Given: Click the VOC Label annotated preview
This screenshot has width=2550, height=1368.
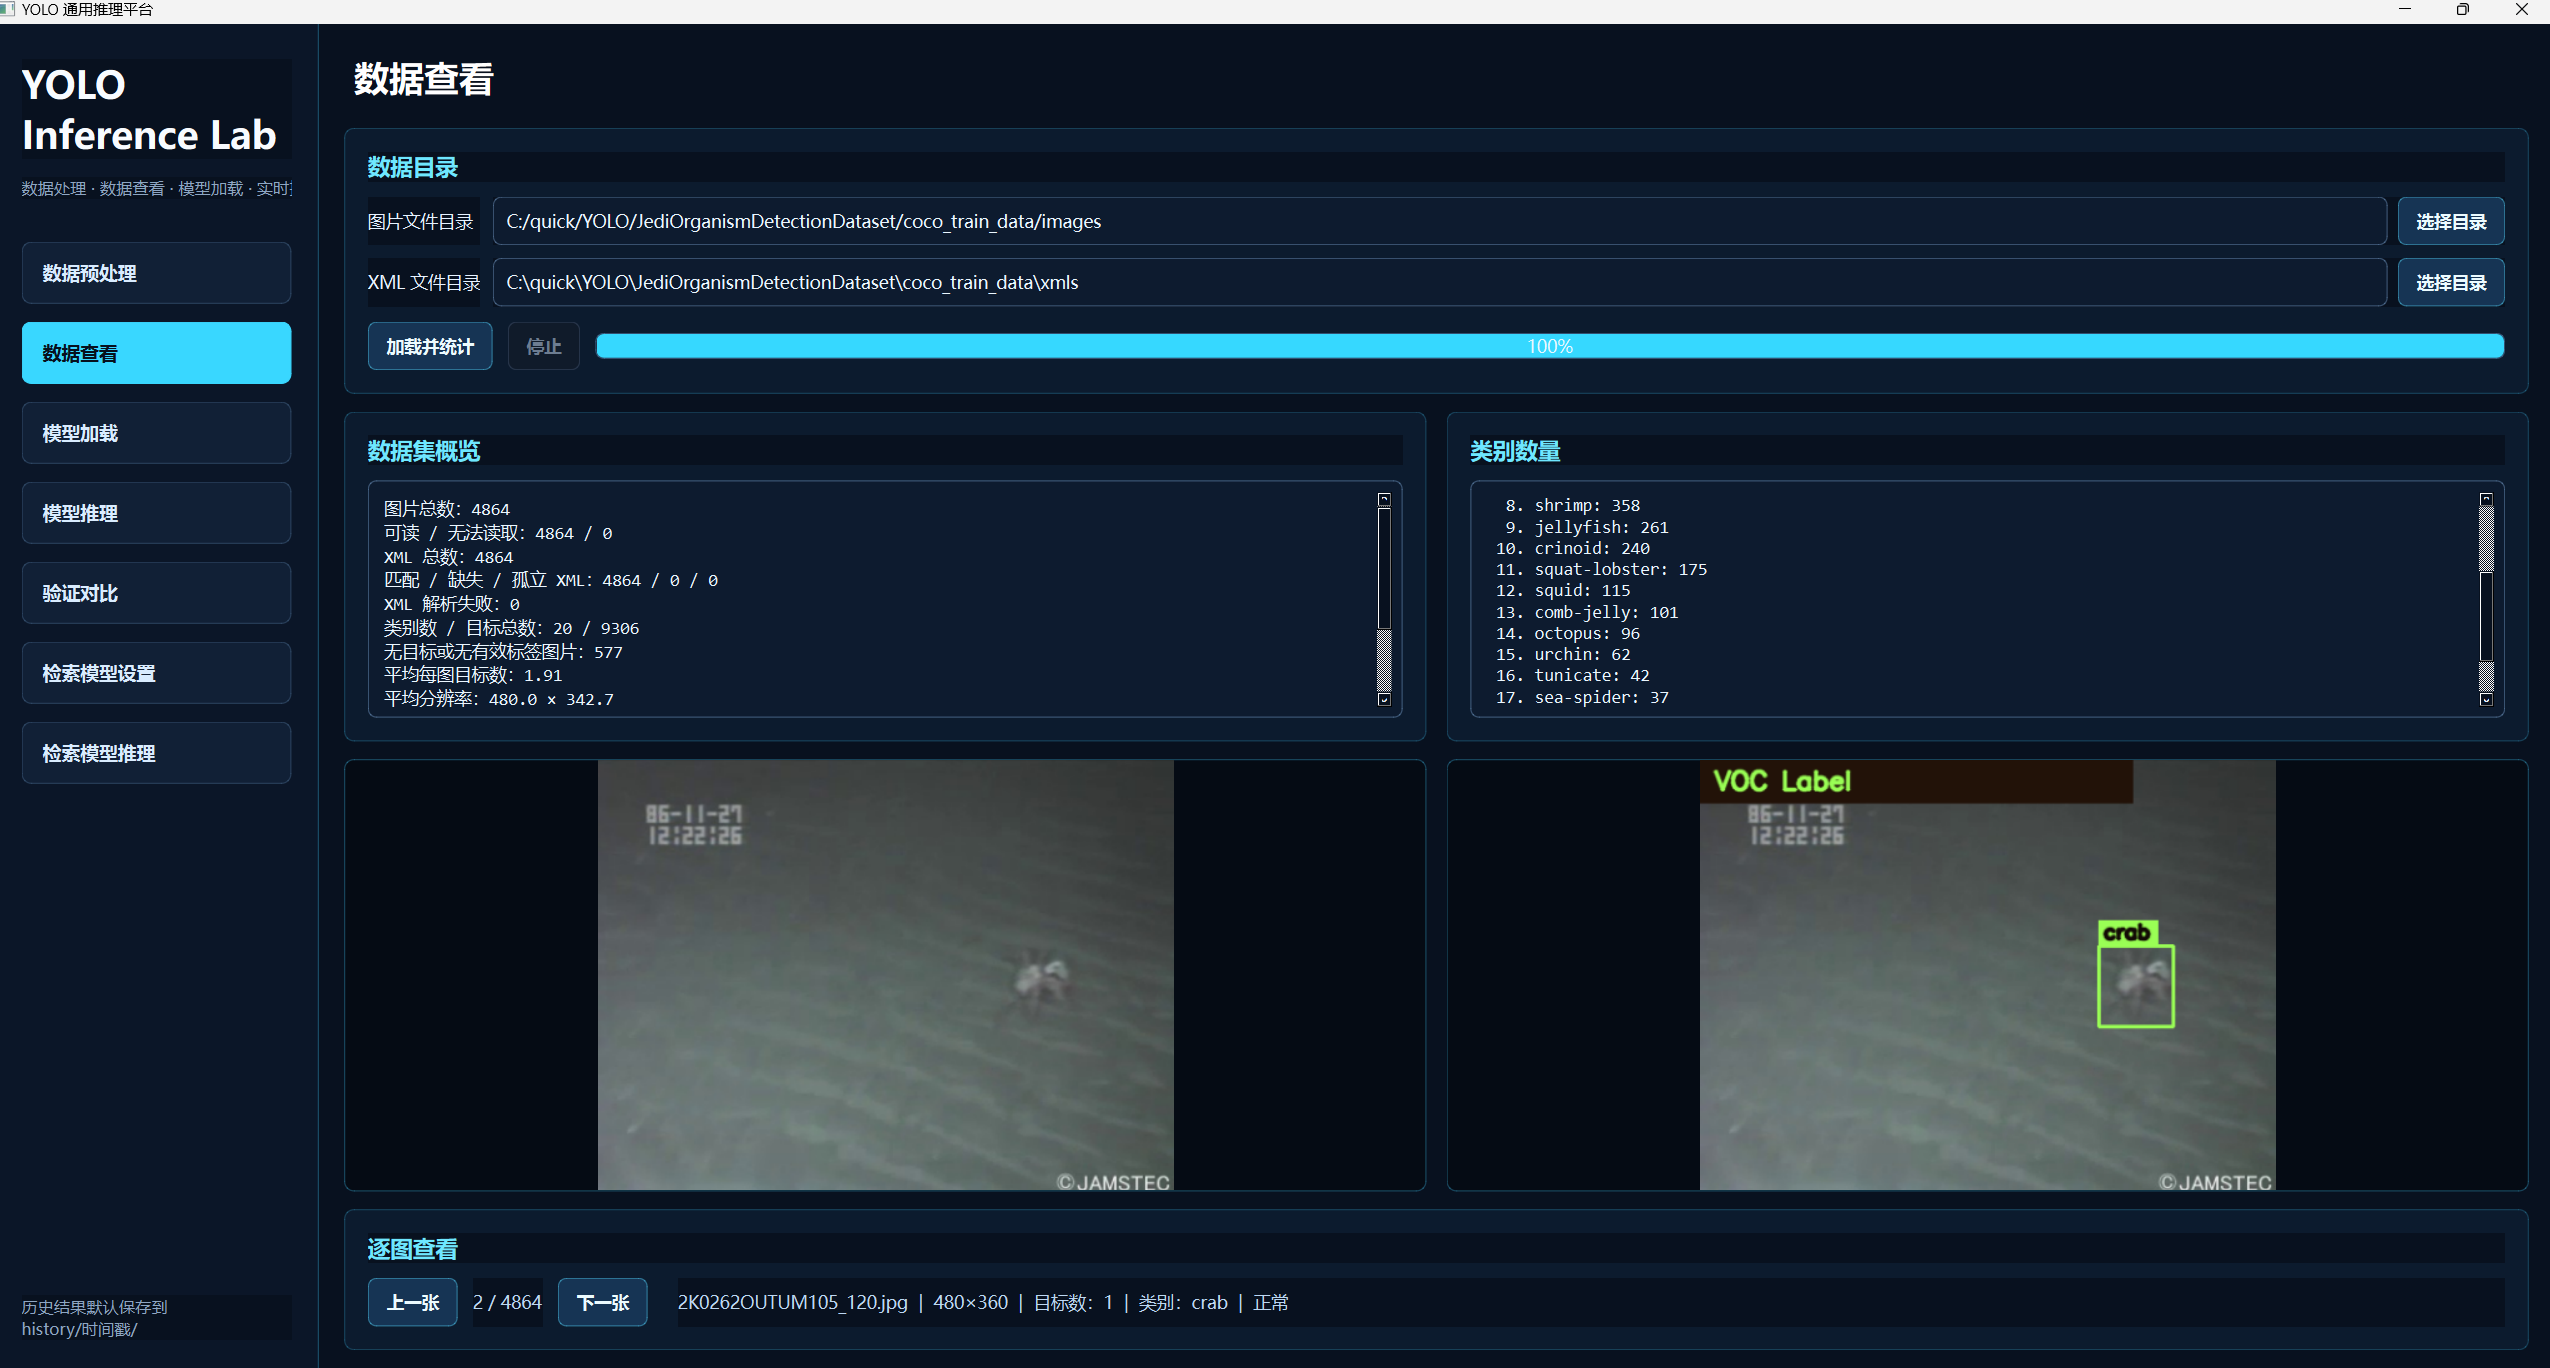Looking at the screenshot, I should click(x=1987, y=975).
